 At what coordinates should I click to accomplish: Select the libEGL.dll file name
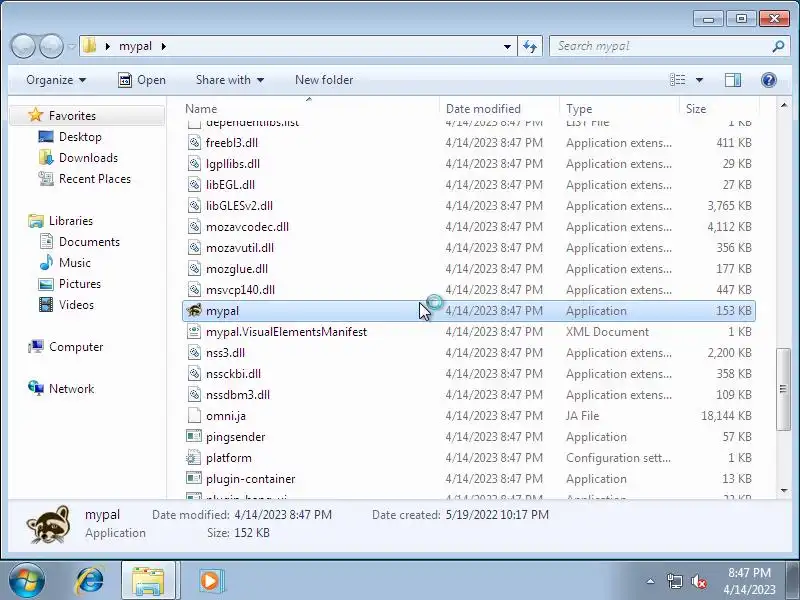pos(230,184)
